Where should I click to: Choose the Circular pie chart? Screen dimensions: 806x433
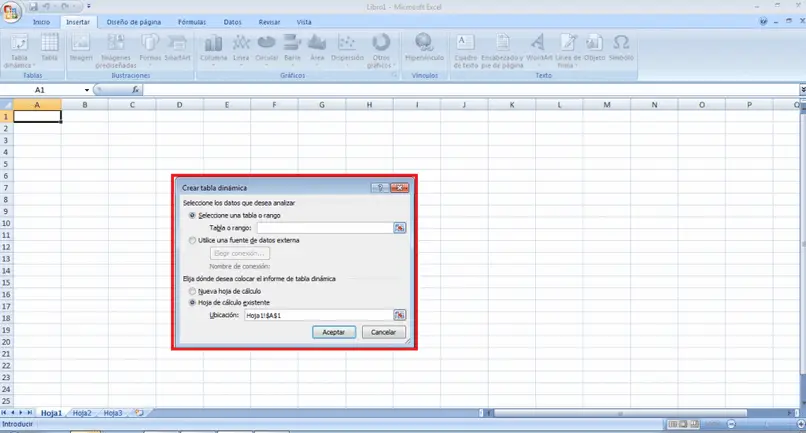click(267, 50)
